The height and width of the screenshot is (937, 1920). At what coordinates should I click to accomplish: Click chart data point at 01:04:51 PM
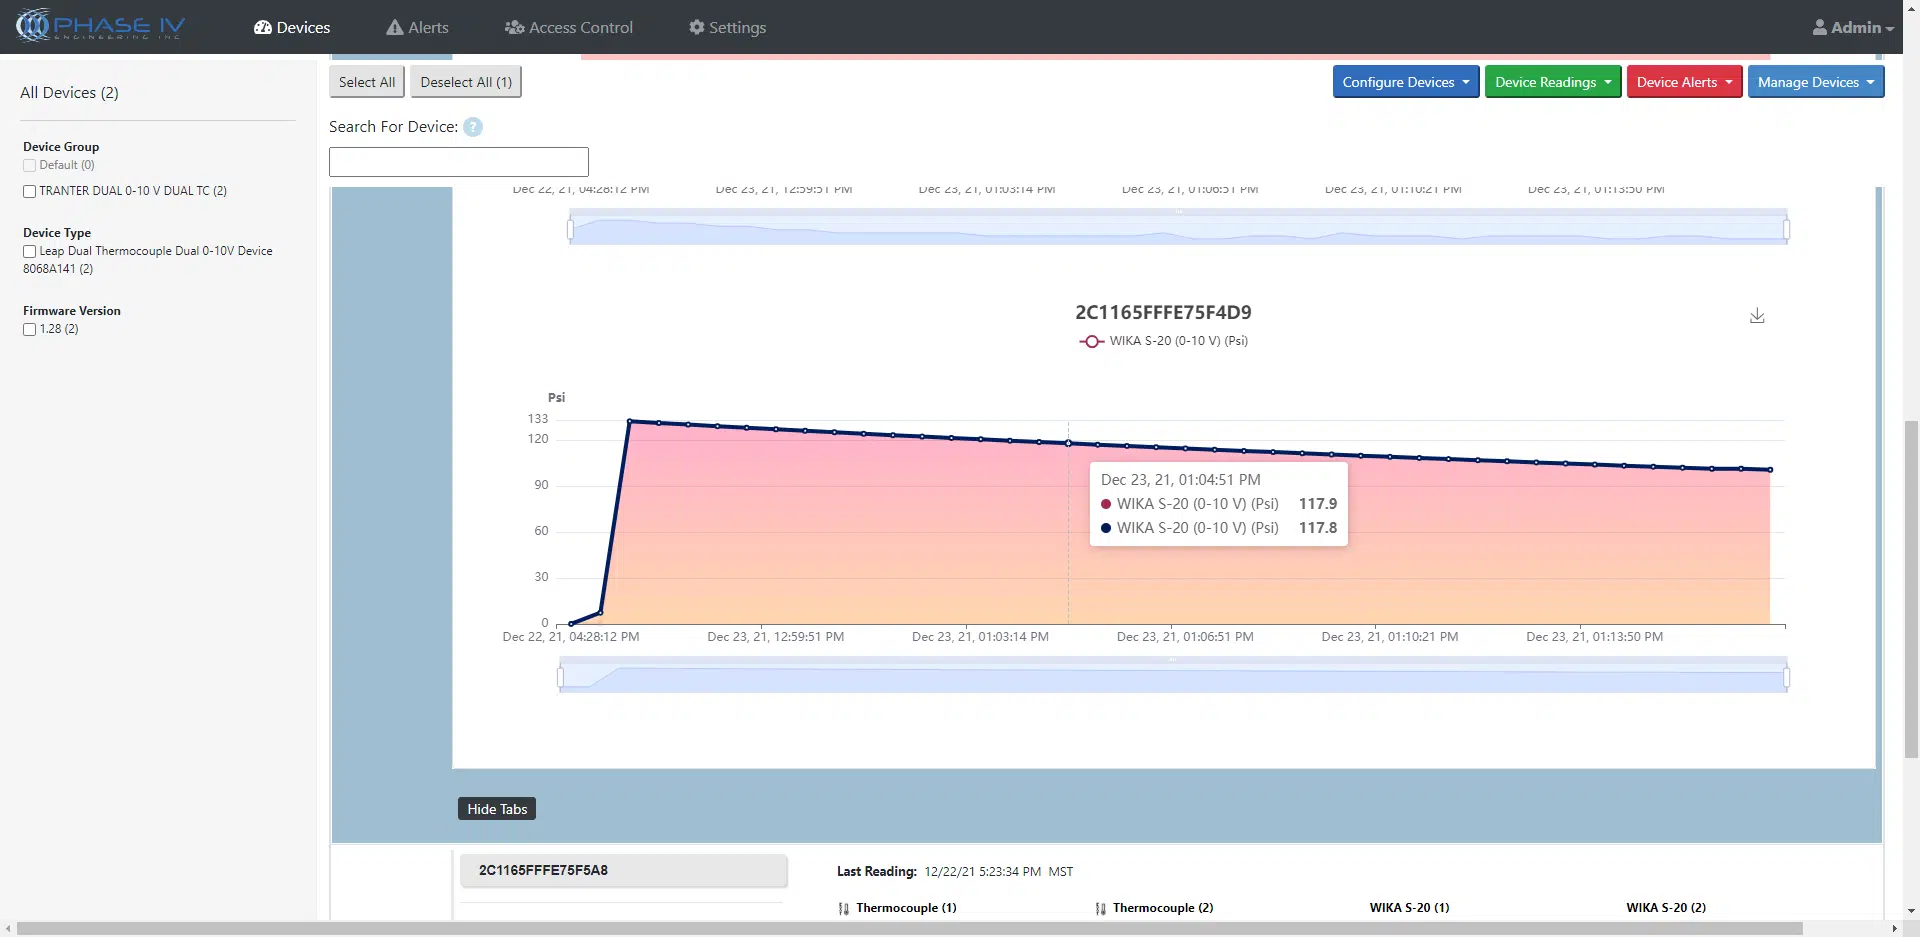tap(1068, 443)
